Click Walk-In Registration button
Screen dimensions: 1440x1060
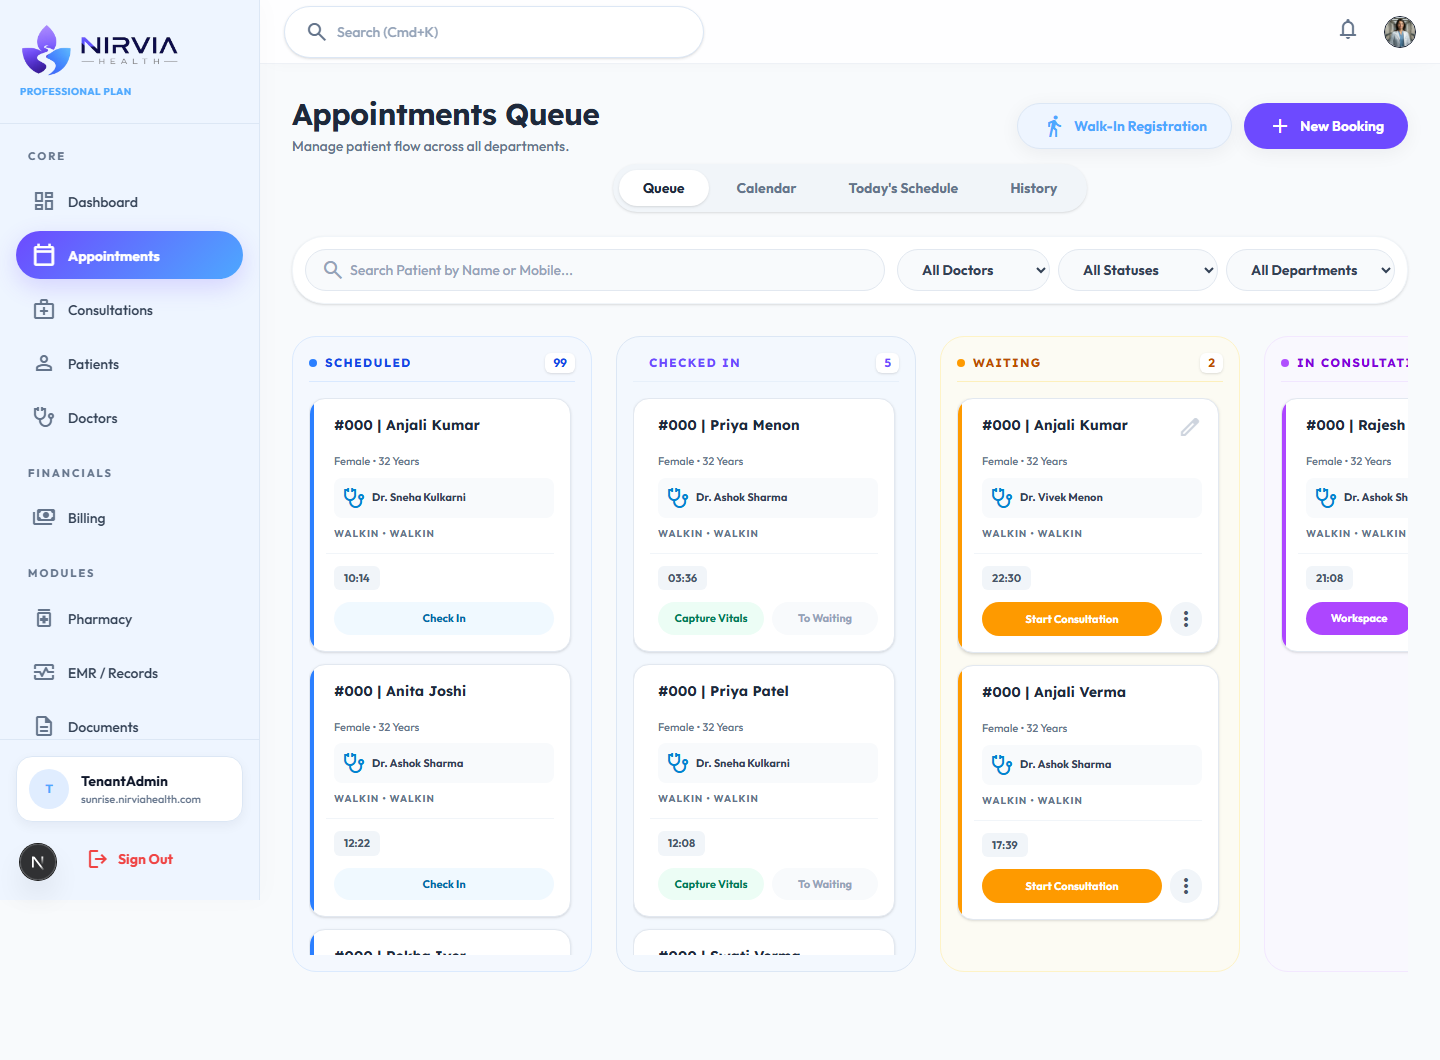point(1124,126)
